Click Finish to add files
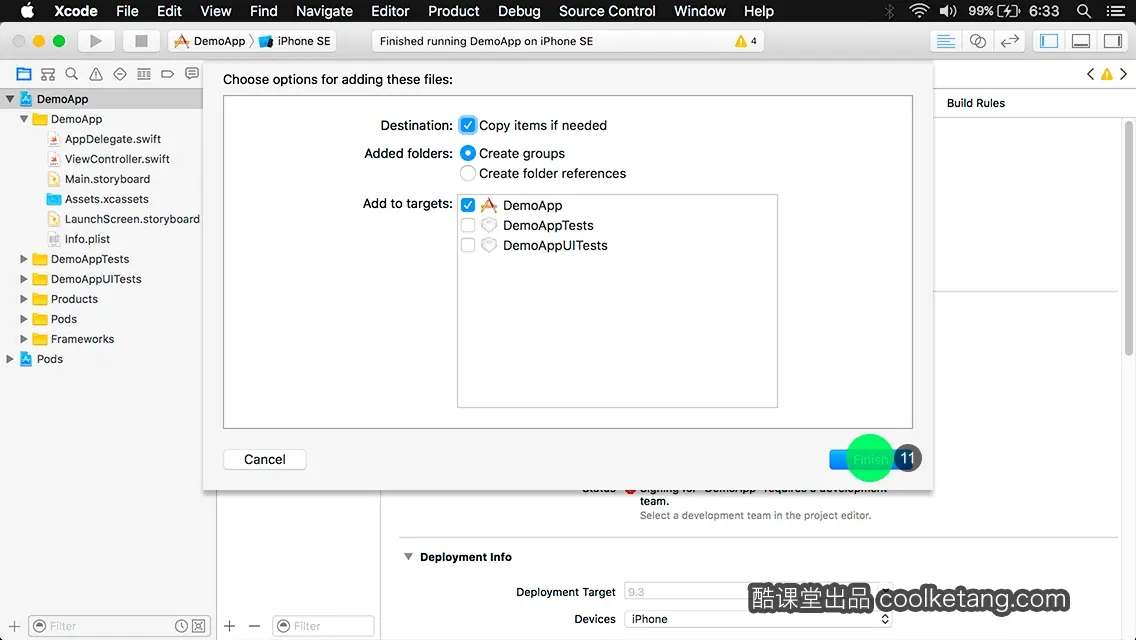Viewport: 1136px width, 640px height. [x=870, y=460]
